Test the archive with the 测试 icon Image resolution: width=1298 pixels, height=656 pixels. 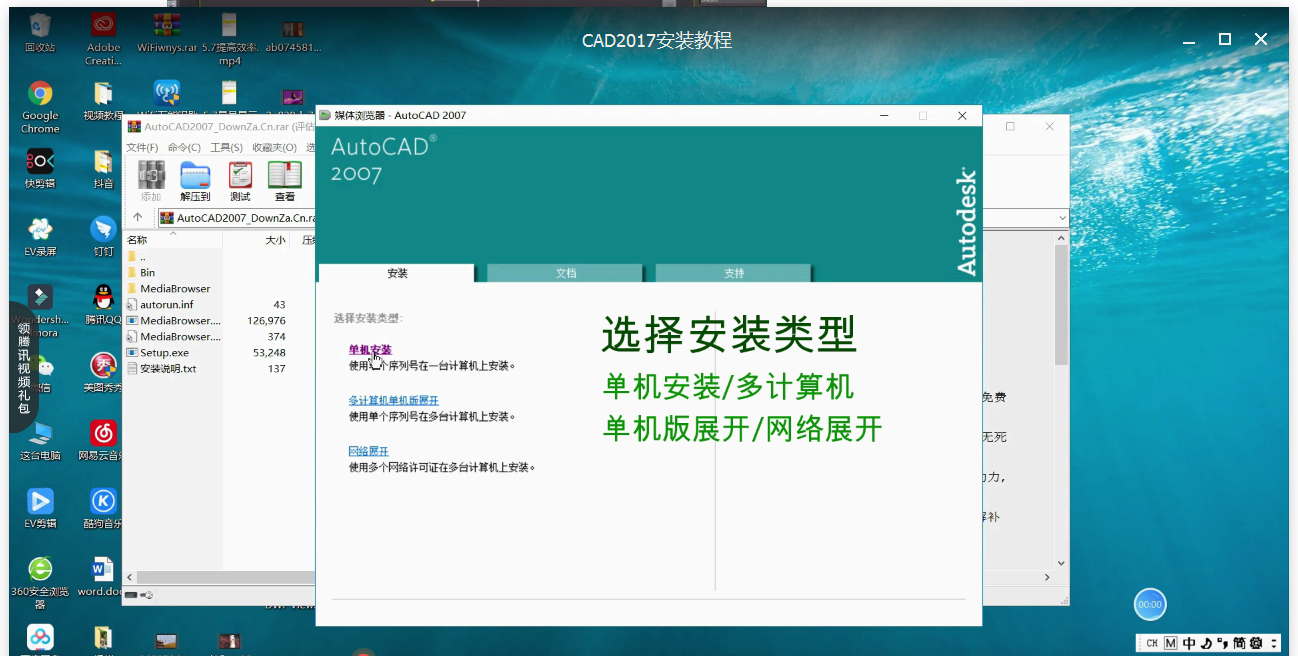(x=239, y=180)
